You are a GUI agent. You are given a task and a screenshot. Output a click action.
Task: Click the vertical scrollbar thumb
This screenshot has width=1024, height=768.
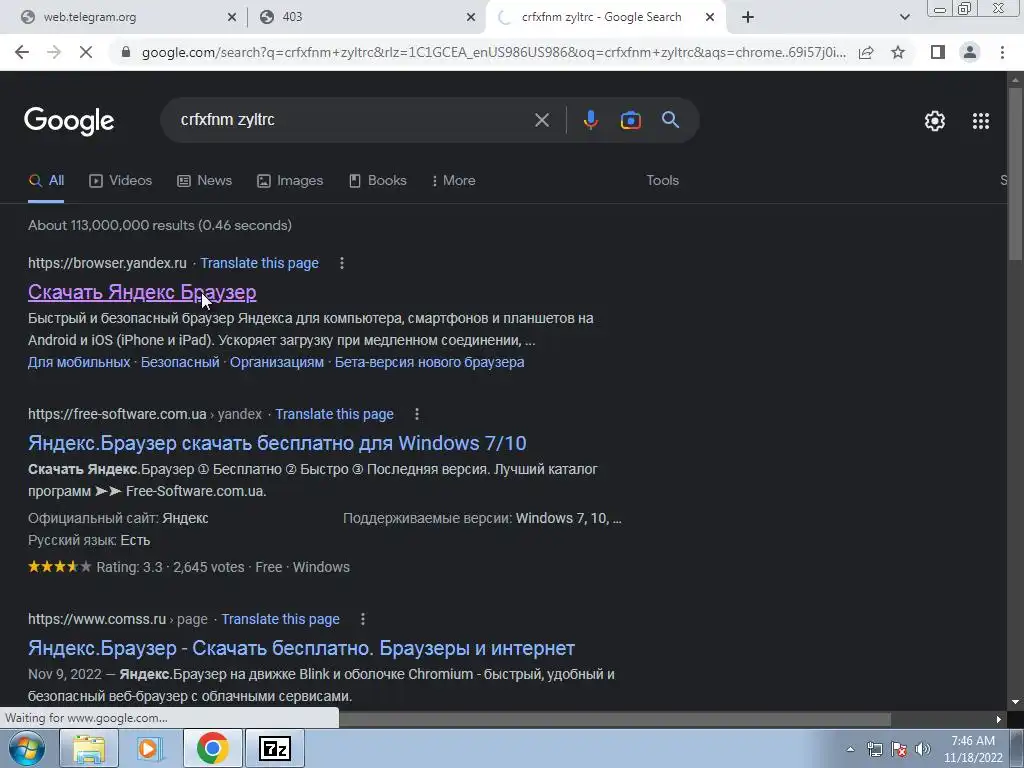(1015, 173)
